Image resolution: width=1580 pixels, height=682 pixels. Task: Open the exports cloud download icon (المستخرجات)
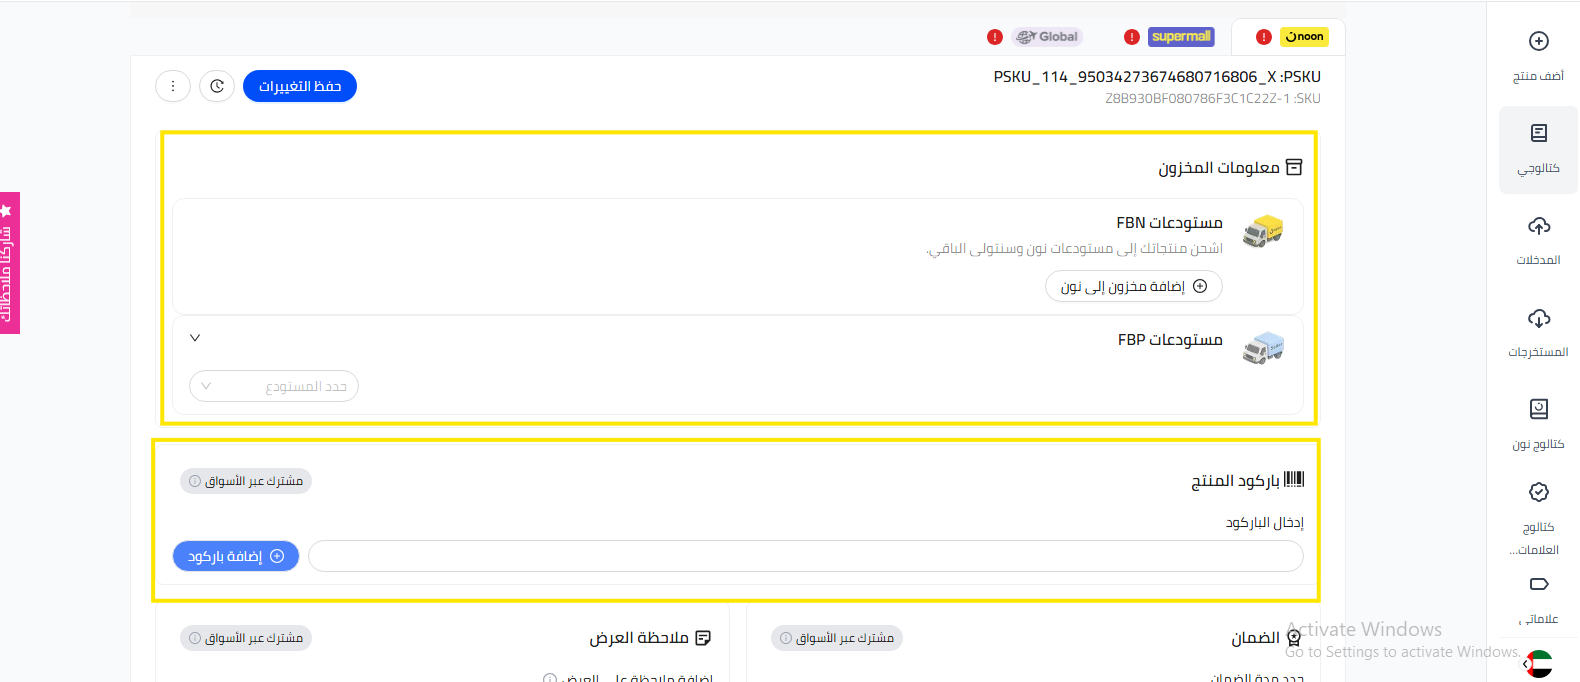[1539, 319]
